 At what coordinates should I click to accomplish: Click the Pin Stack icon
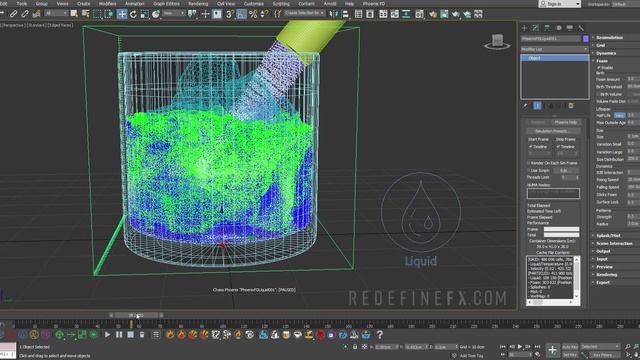(525, 106)
